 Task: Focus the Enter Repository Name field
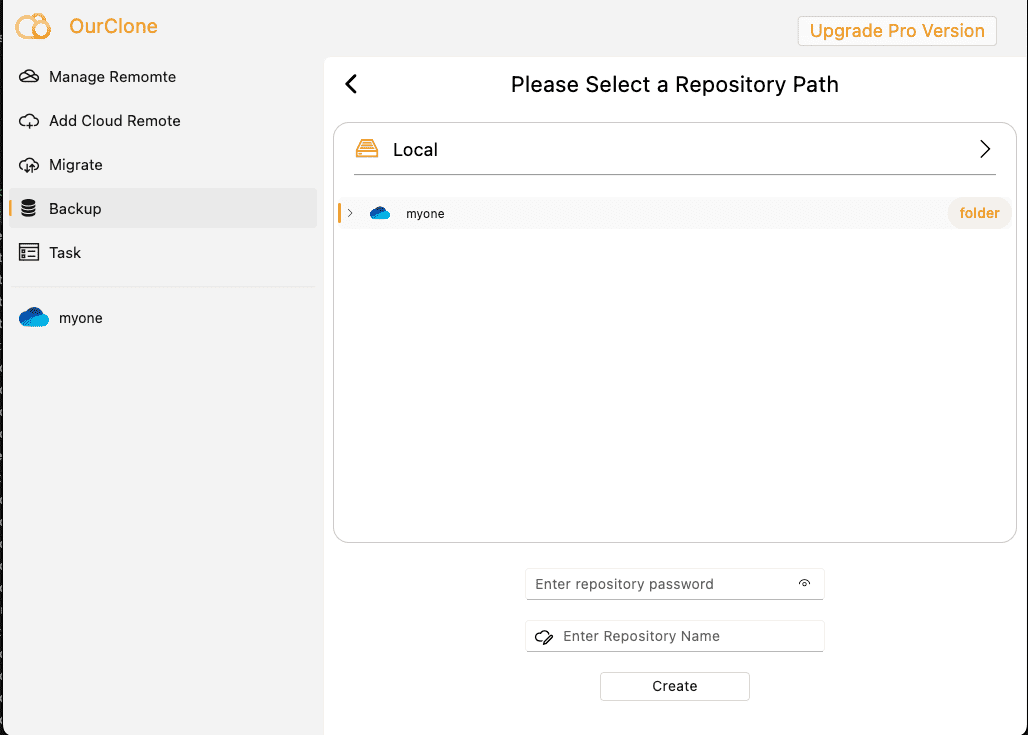coord(675,636)
